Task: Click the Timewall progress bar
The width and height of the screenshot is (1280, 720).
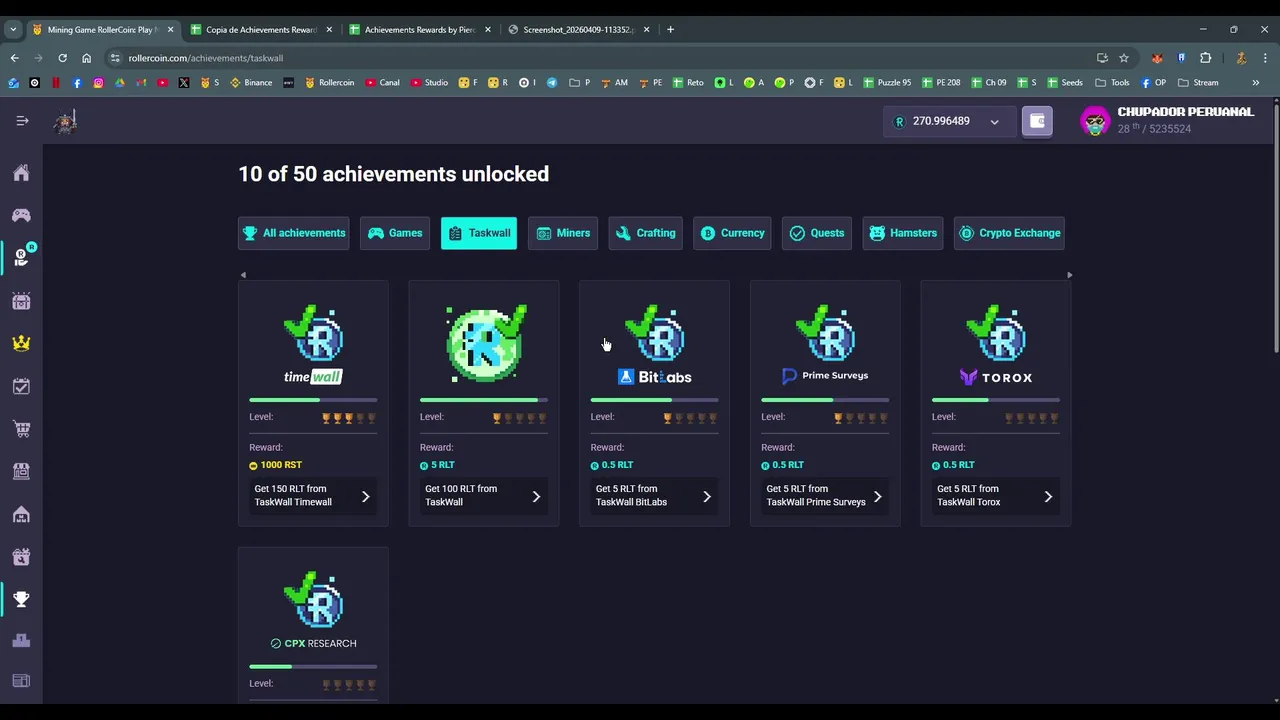Action: tap(313, 400)
